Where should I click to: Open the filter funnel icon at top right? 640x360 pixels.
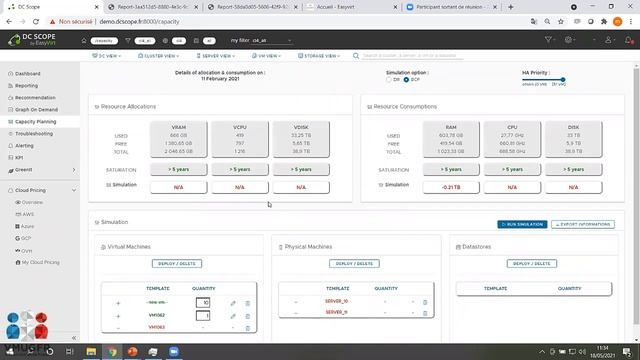(x=548, y=40)
